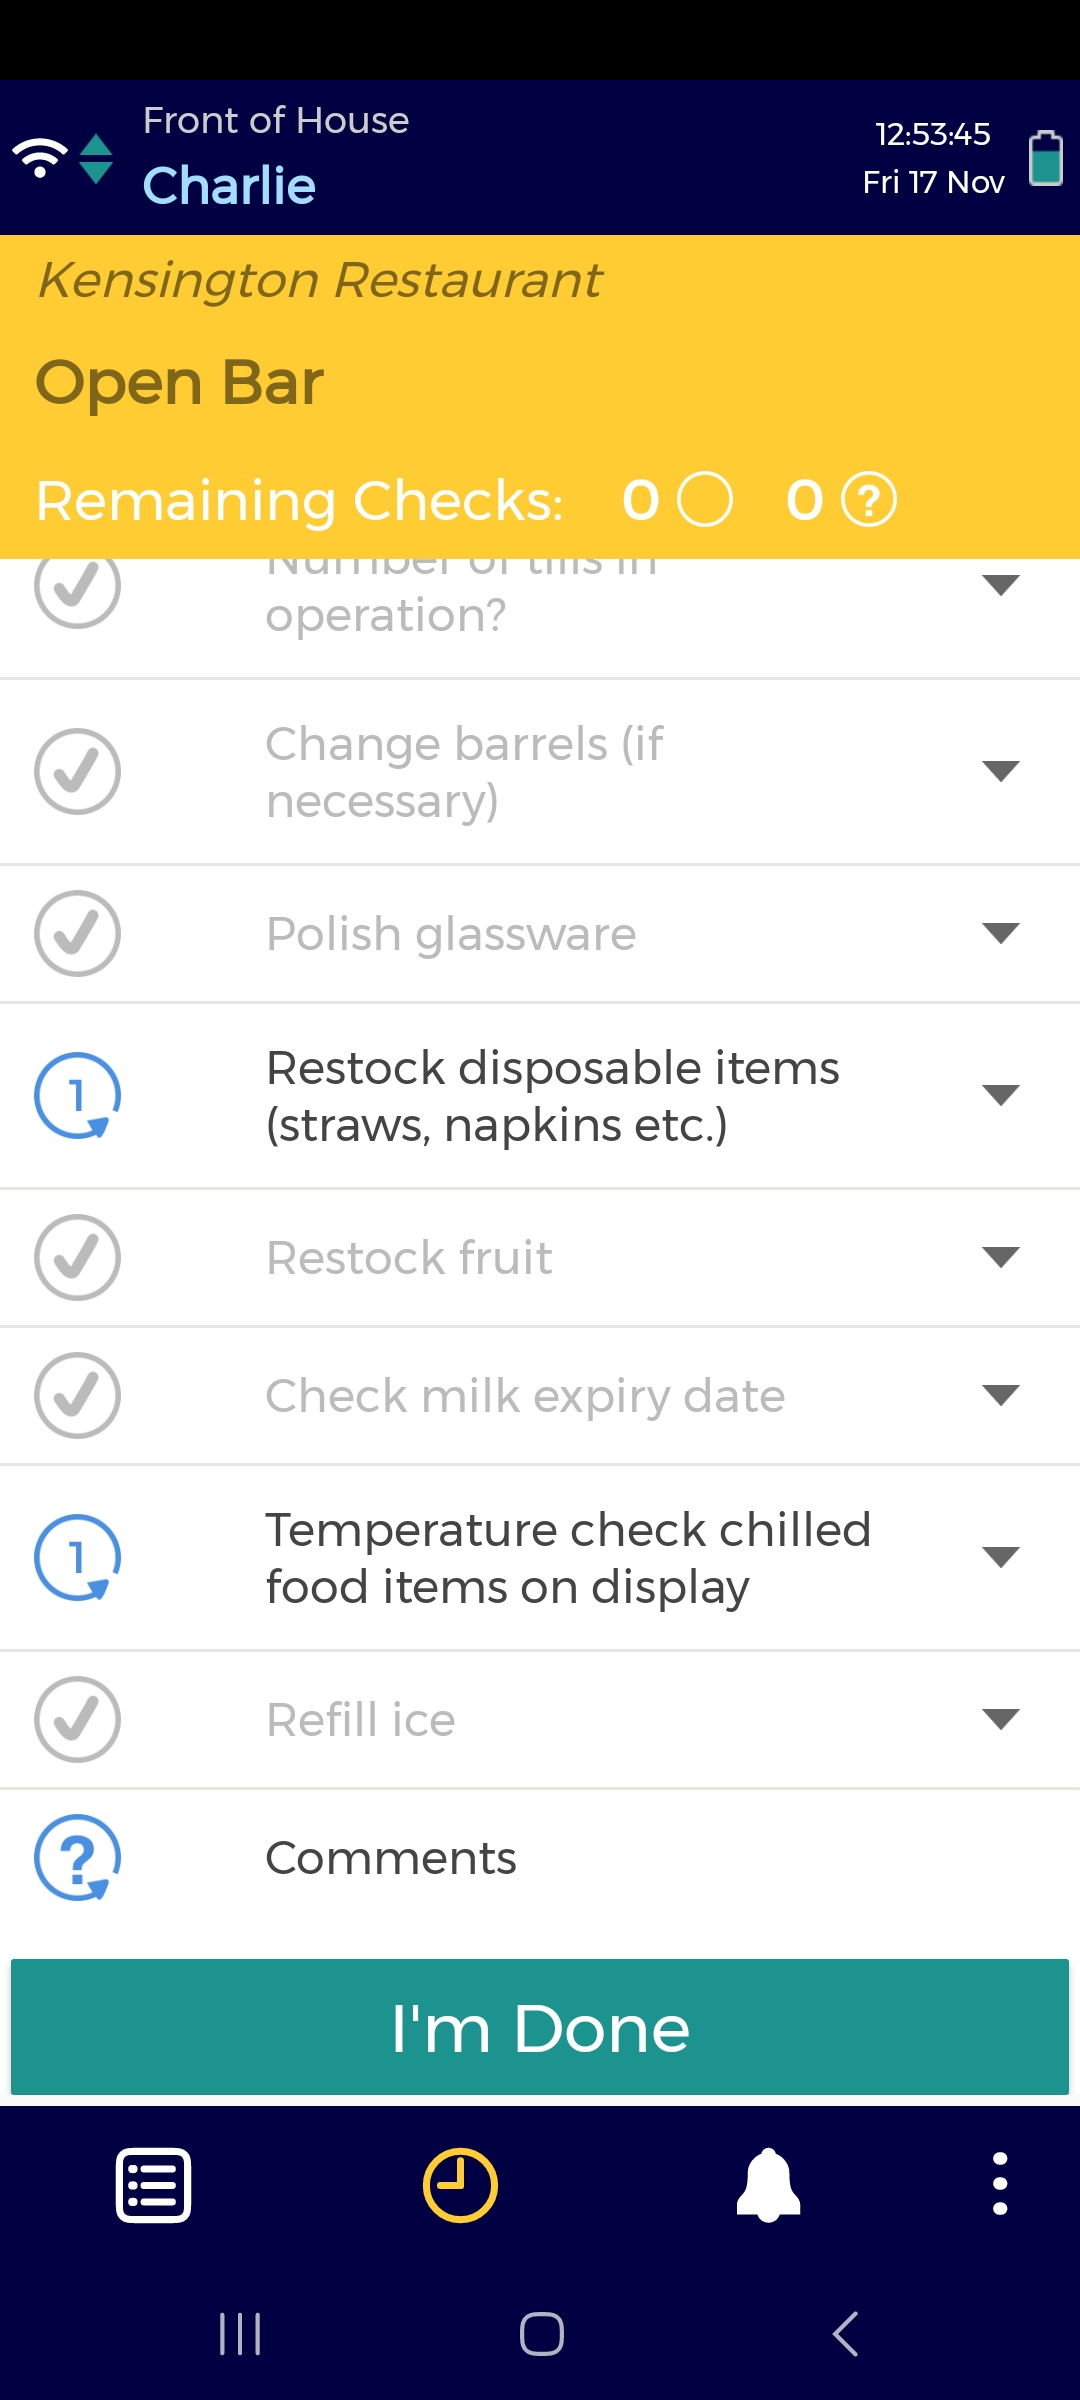Toggle the Polish glassware check mark
Screen dimensions: 1080x2400
(78, 934)
